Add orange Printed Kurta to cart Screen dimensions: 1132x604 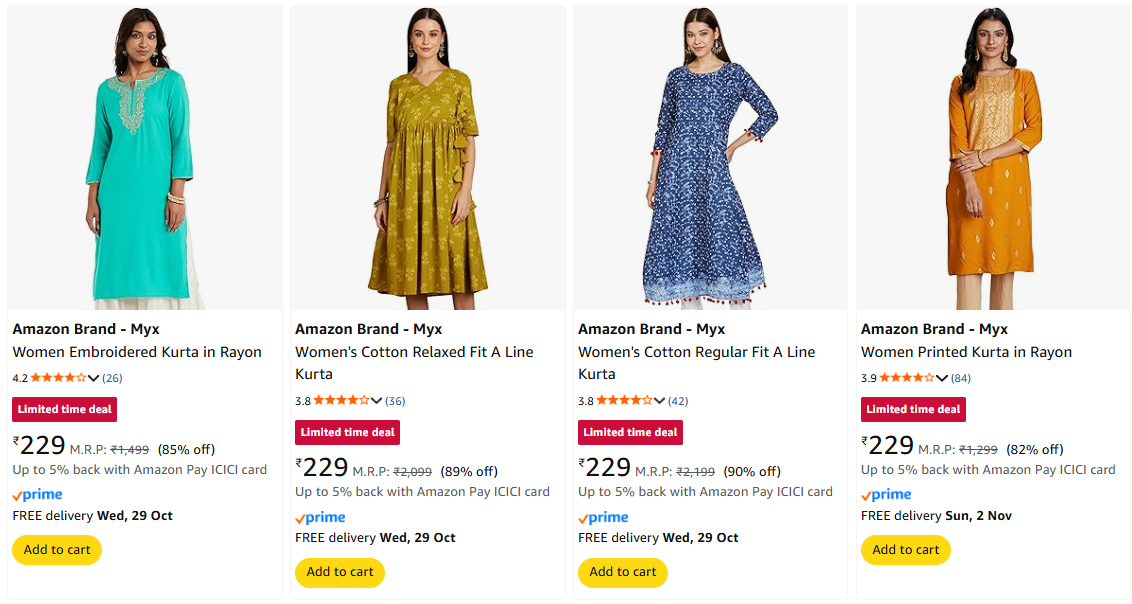[x=906, y=550]
